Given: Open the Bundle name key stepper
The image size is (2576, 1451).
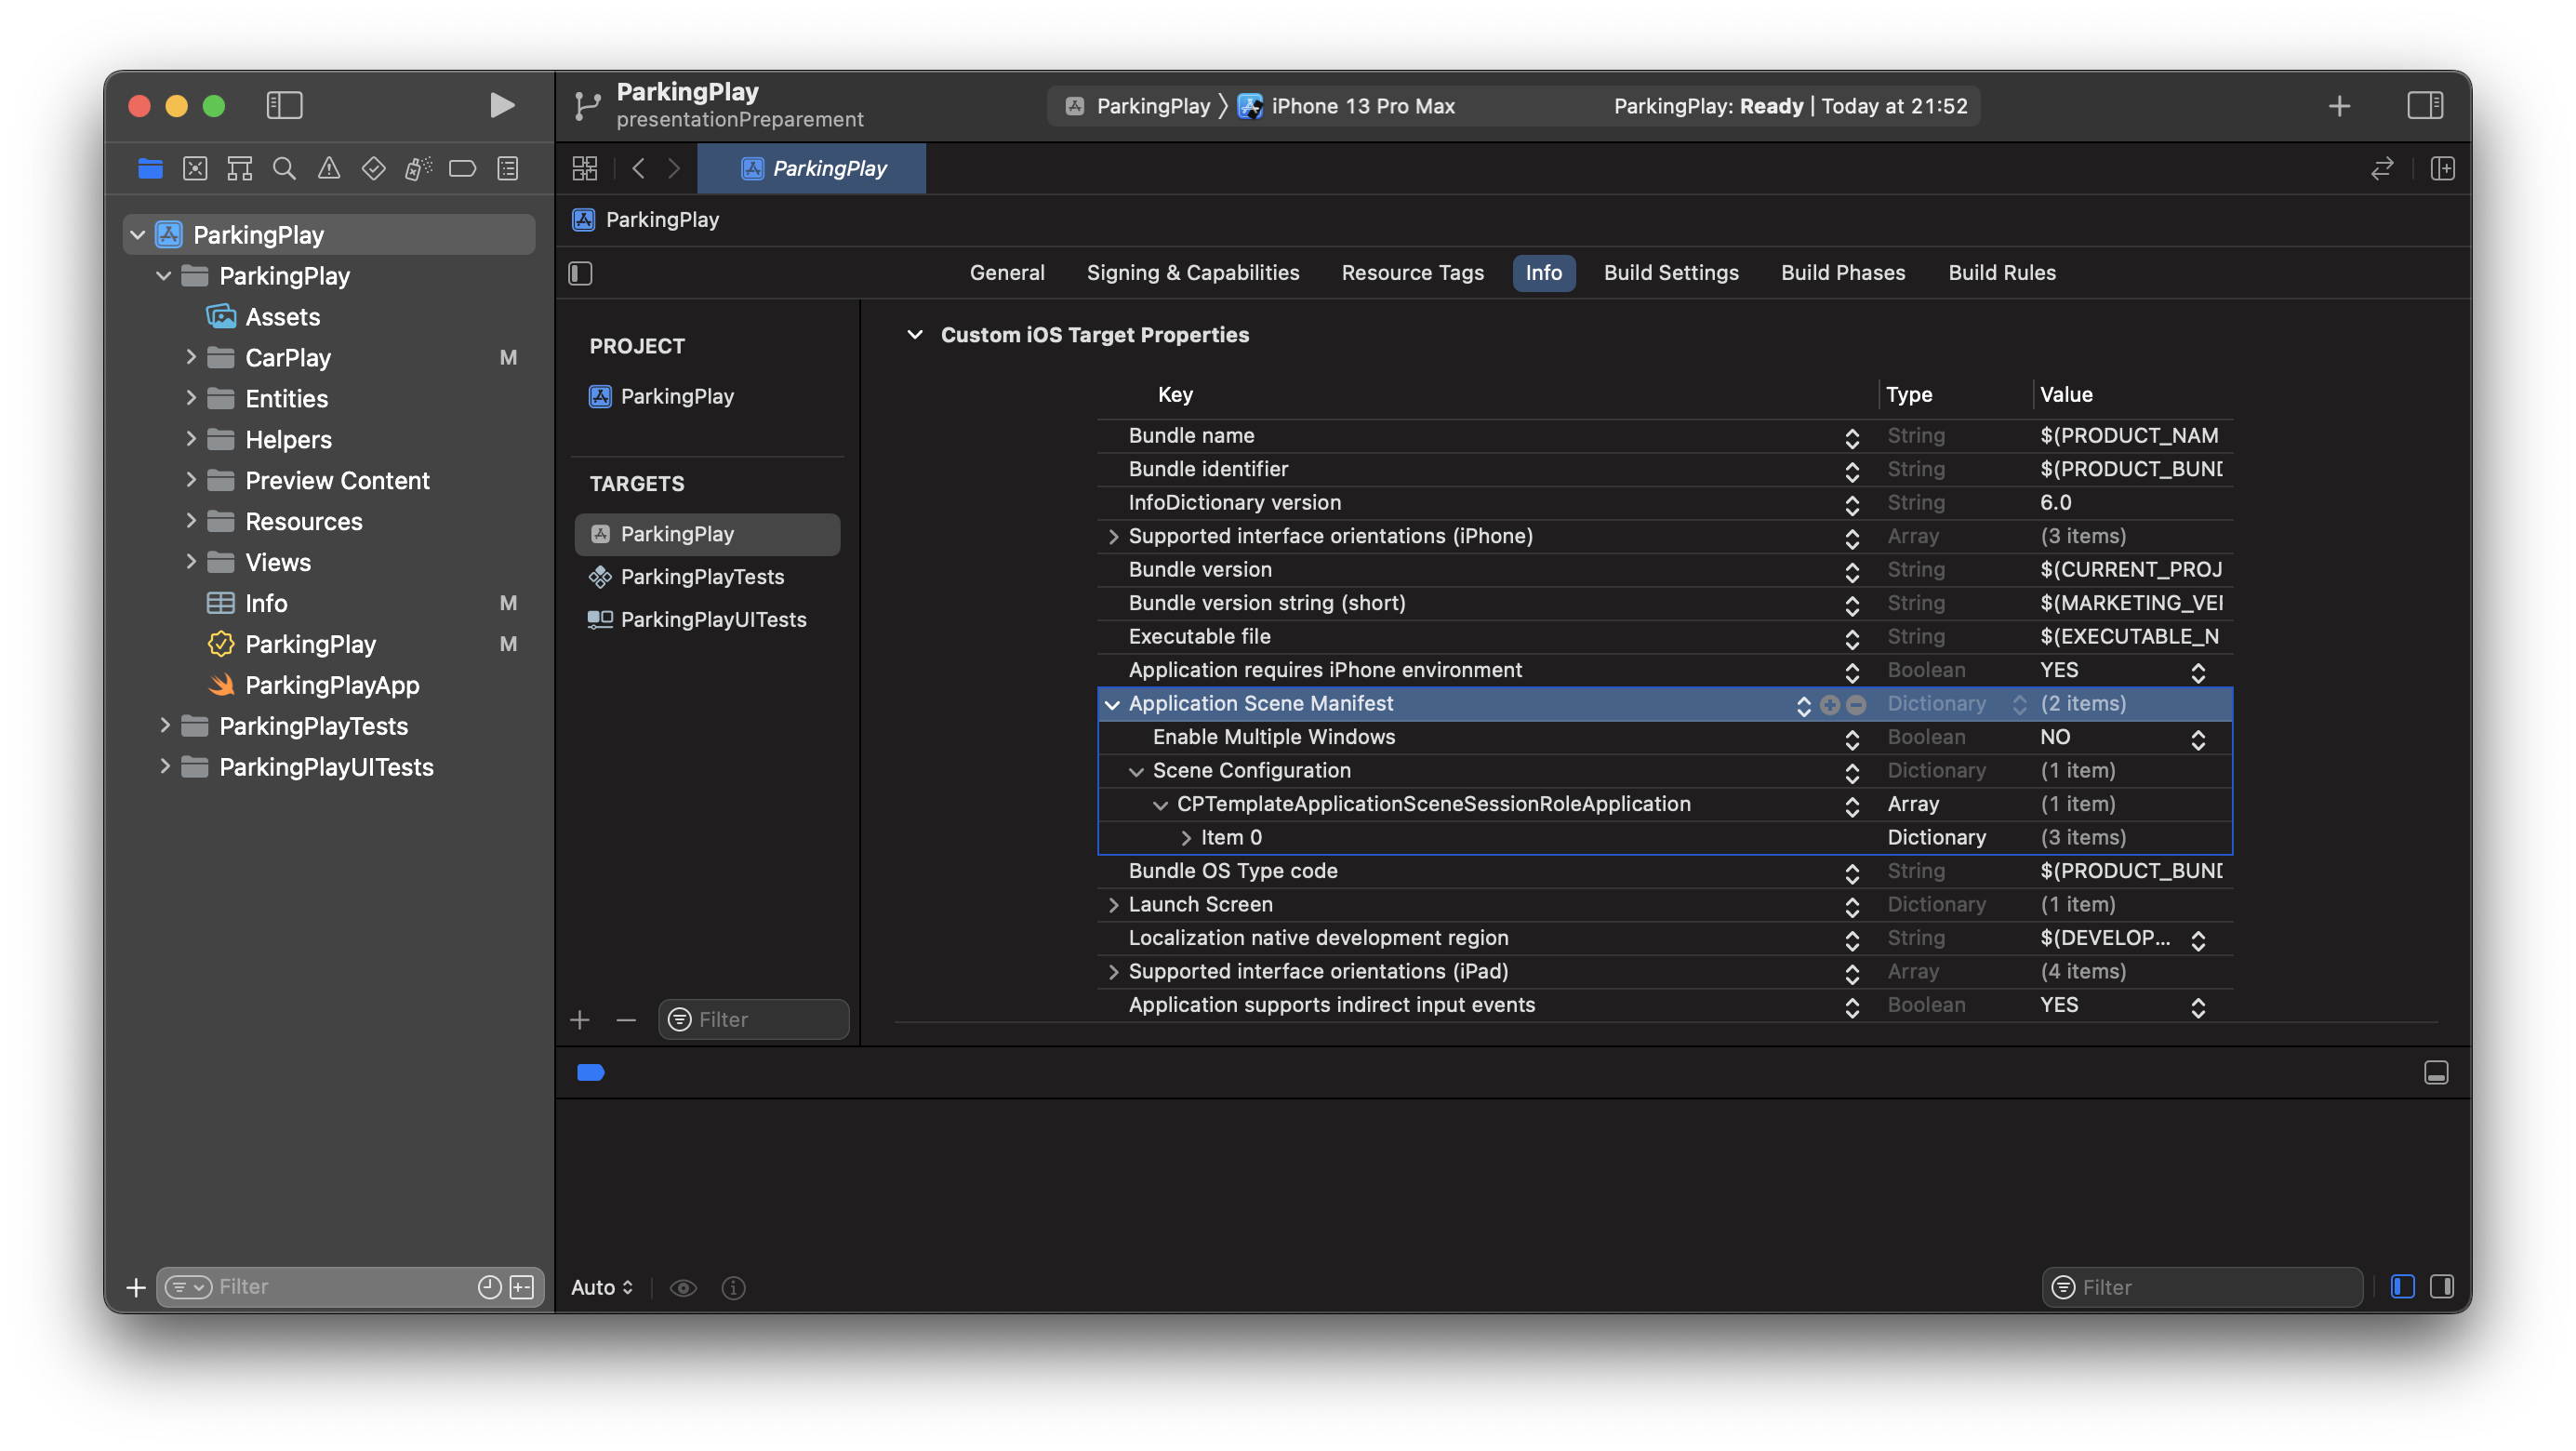Looking at the screenshot, I should [1851, 437].
